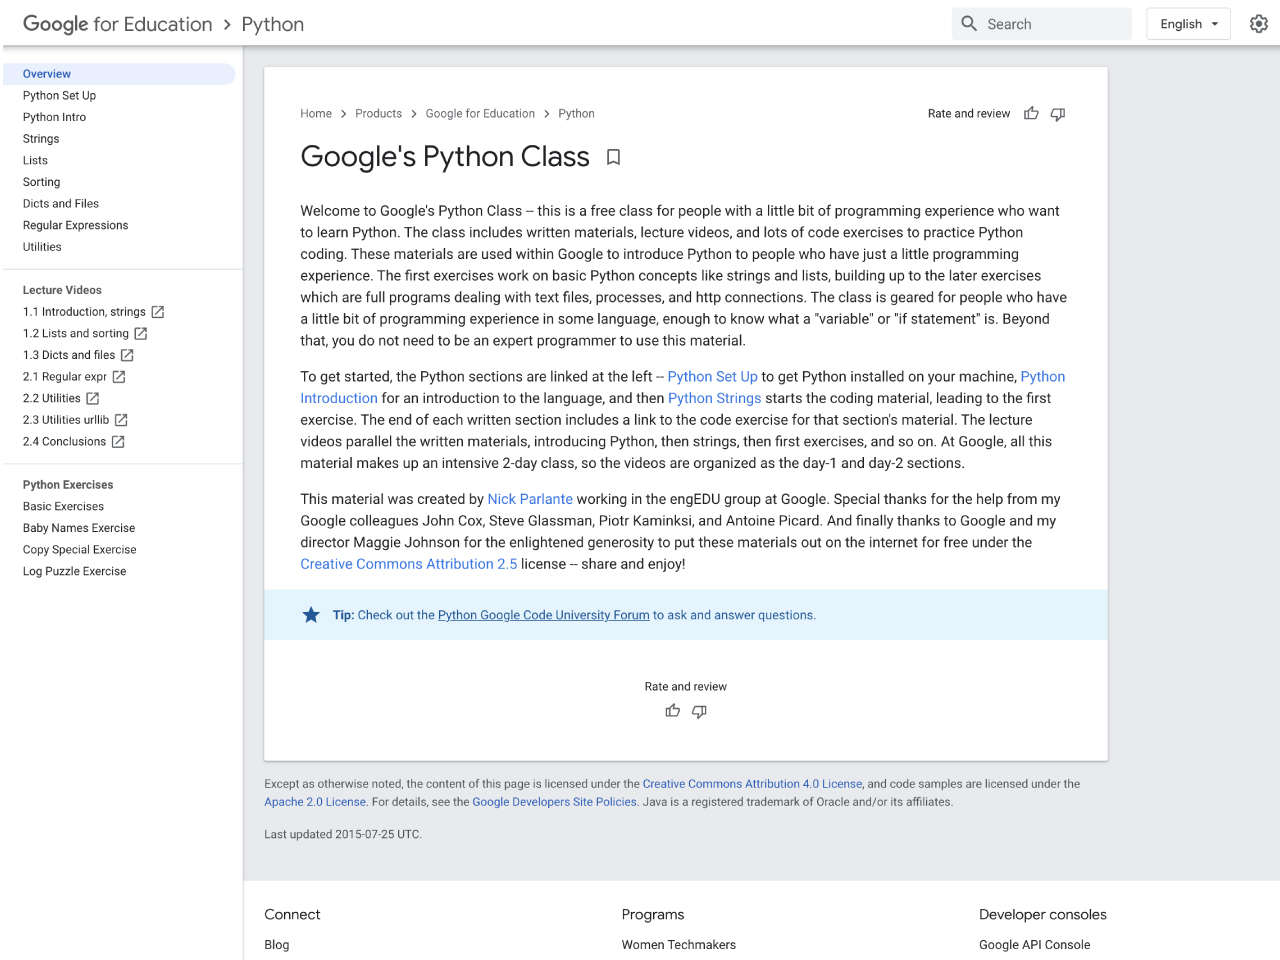Open Python Google Code University Forum link

[544, 615]
